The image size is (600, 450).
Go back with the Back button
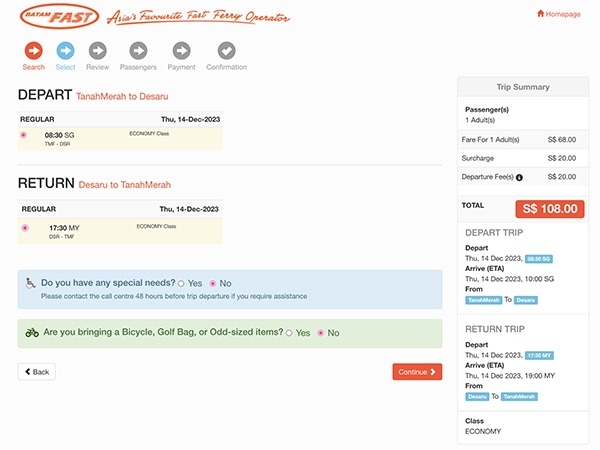[x=36, y=371]
